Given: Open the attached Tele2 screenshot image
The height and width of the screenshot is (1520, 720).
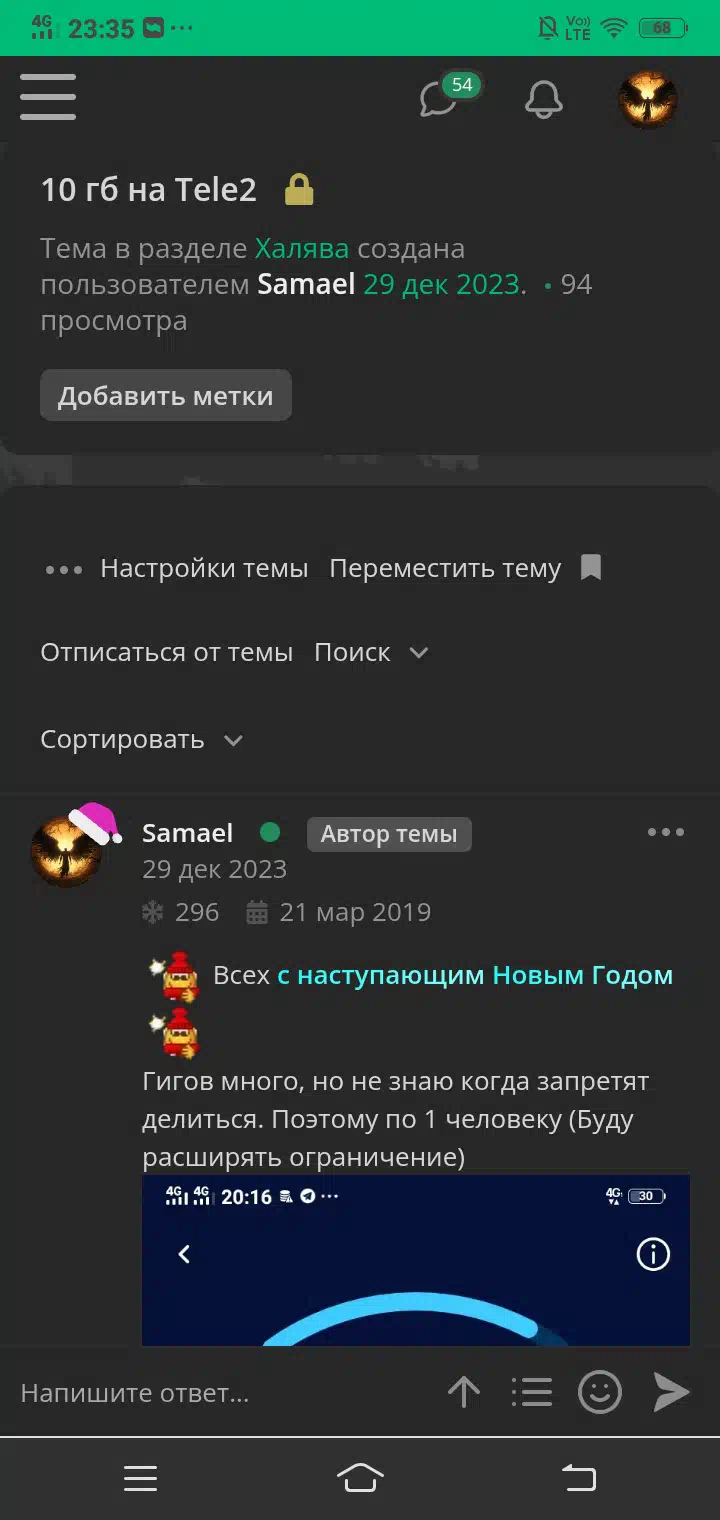Looking at the screenshot, I should [416, 1260].
